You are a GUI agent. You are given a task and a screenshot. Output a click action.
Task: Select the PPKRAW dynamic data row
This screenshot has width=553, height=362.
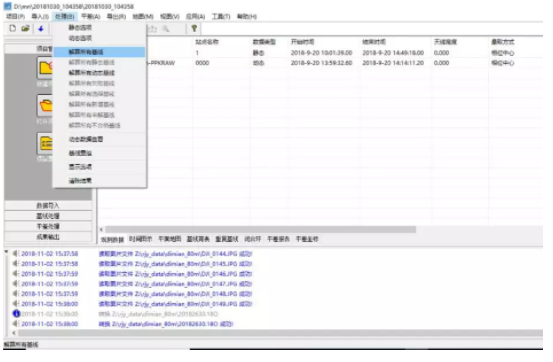click(x=319, y=63)
